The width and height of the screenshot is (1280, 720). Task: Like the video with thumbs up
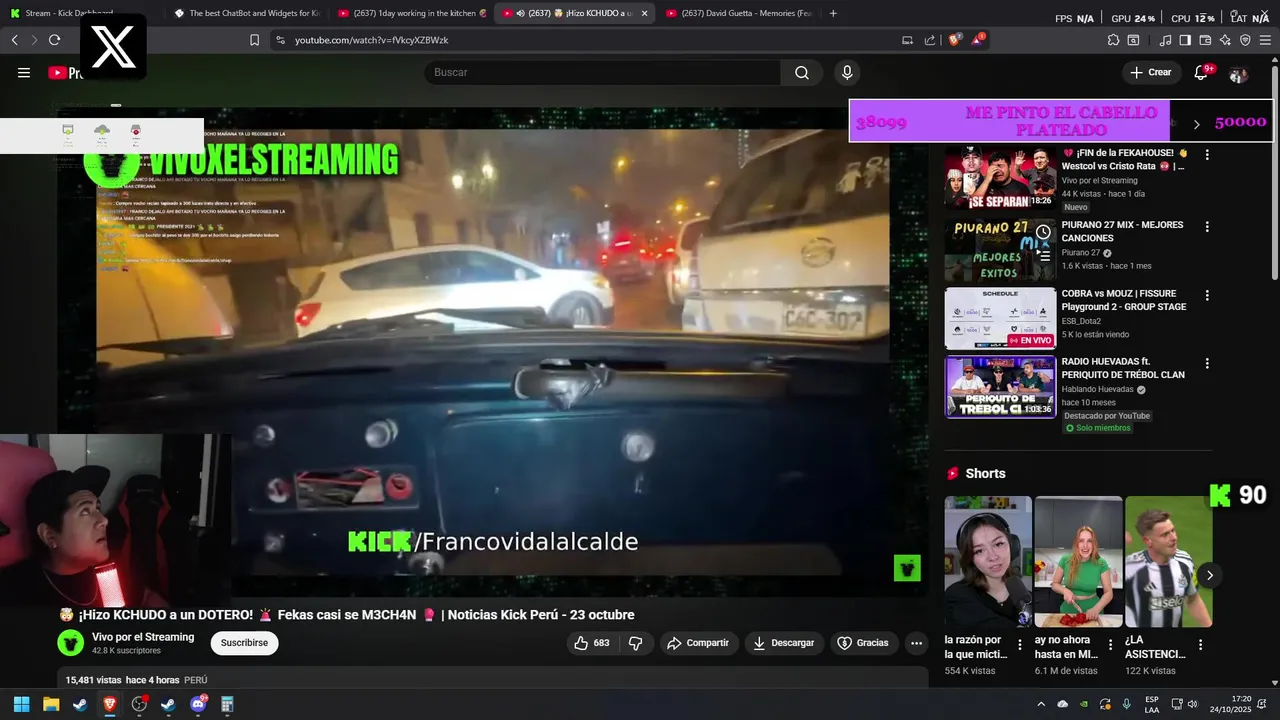[591, 643]
